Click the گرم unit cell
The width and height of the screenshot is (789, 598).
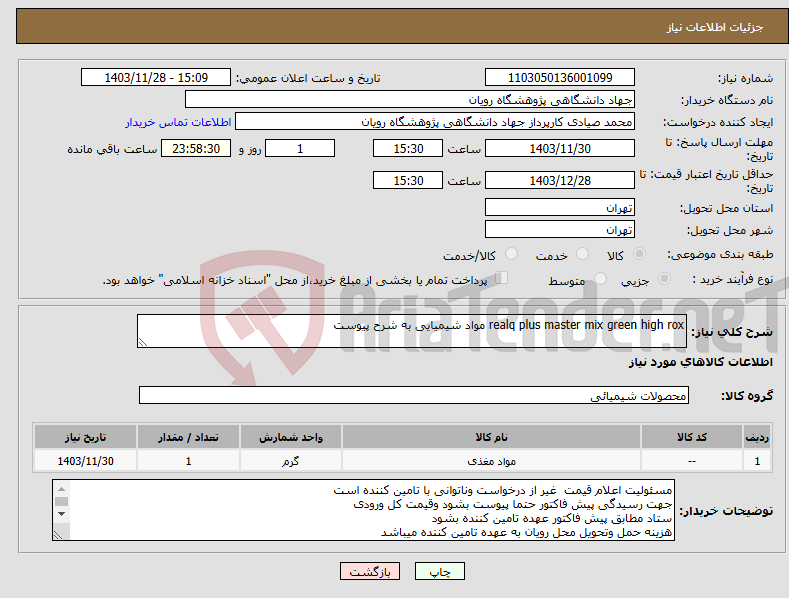pyautogui.click(x=291, y=461)
